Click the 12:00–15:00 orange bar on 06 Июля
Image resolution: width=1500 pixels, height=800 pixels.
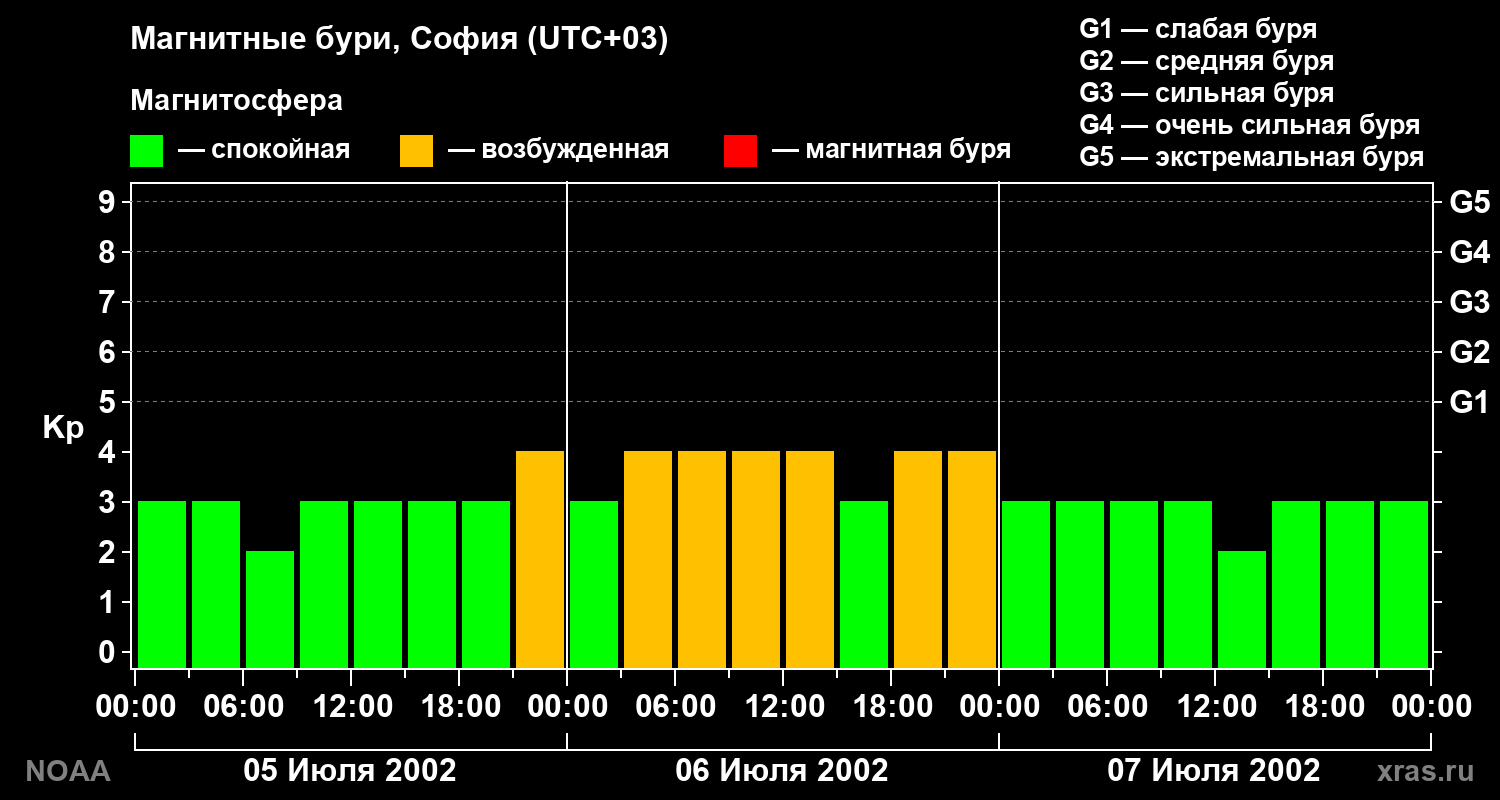(x=810, y=559)
